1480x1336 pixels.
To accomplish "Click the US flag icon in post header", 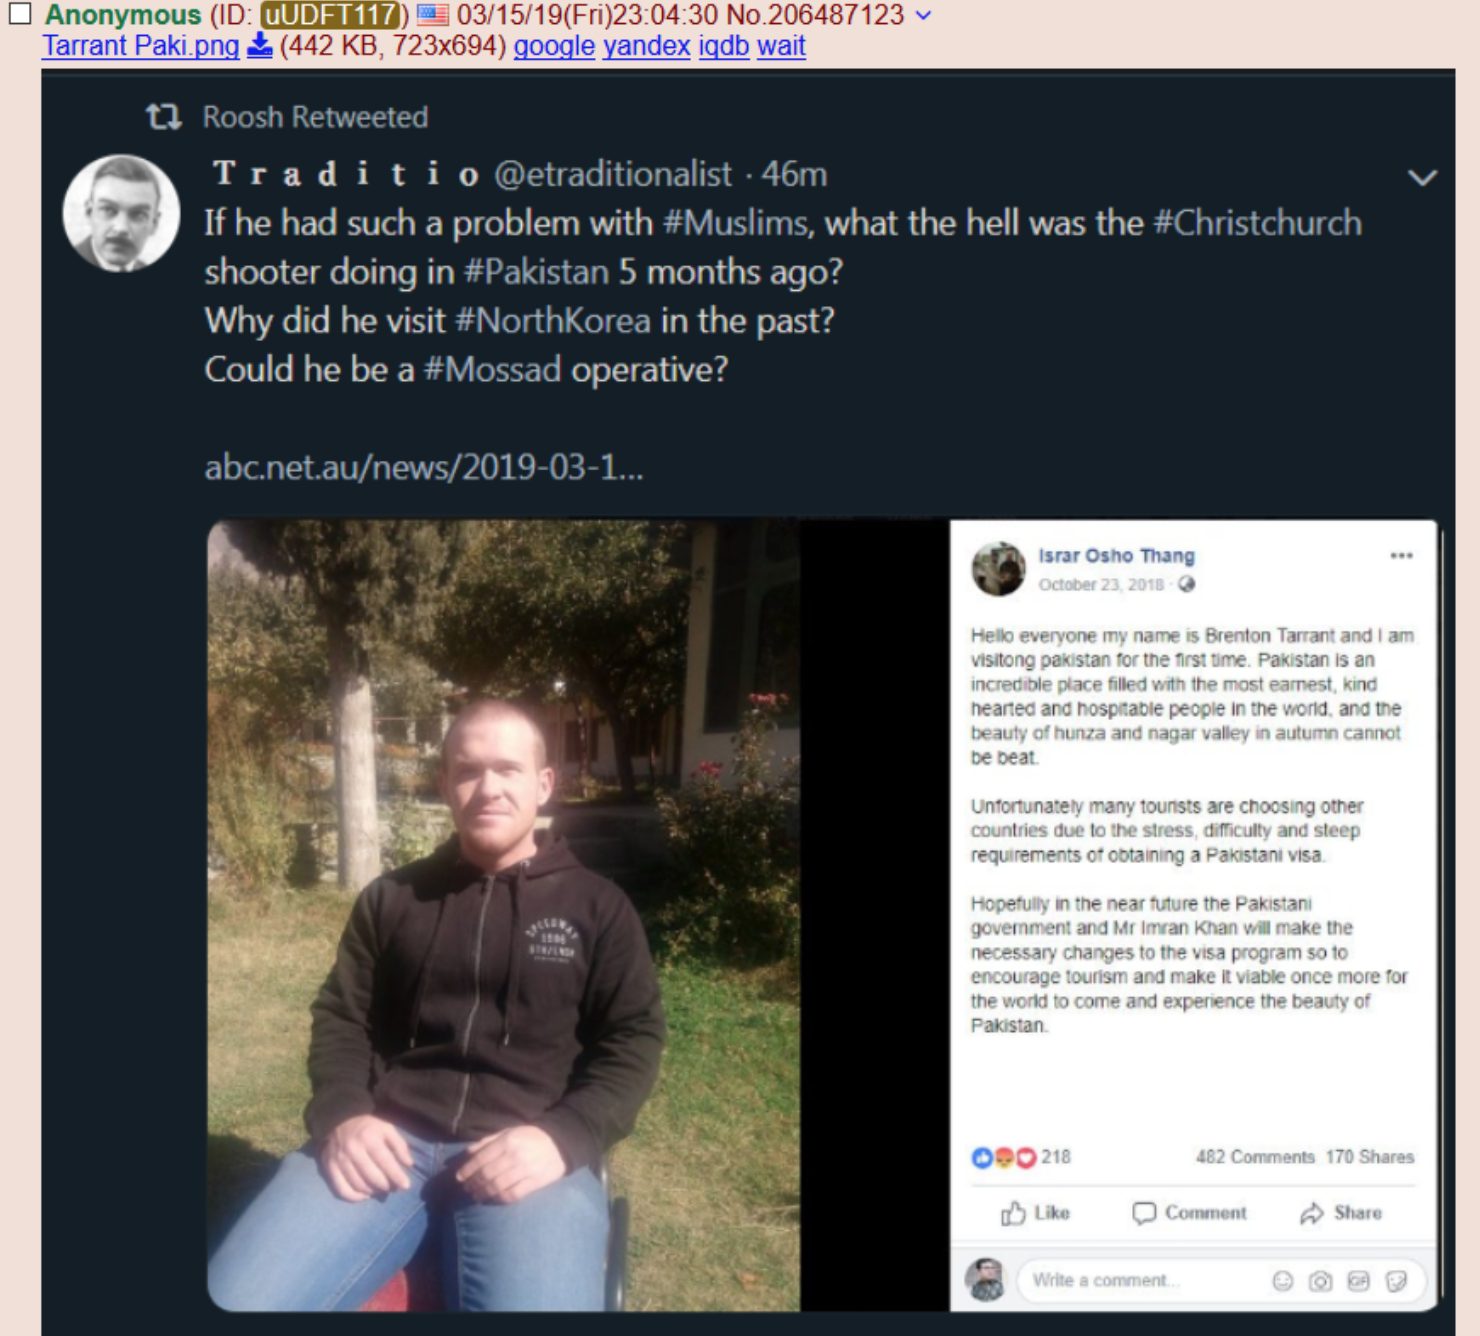I will [433, 14].
